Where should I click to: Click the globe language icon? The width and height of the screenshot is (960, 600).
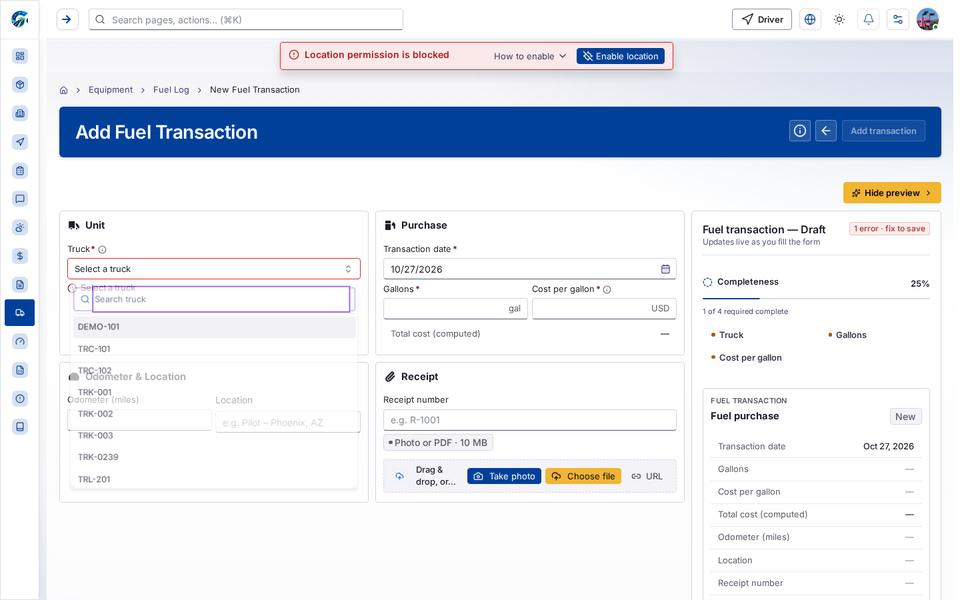click(x=810, y=20)
